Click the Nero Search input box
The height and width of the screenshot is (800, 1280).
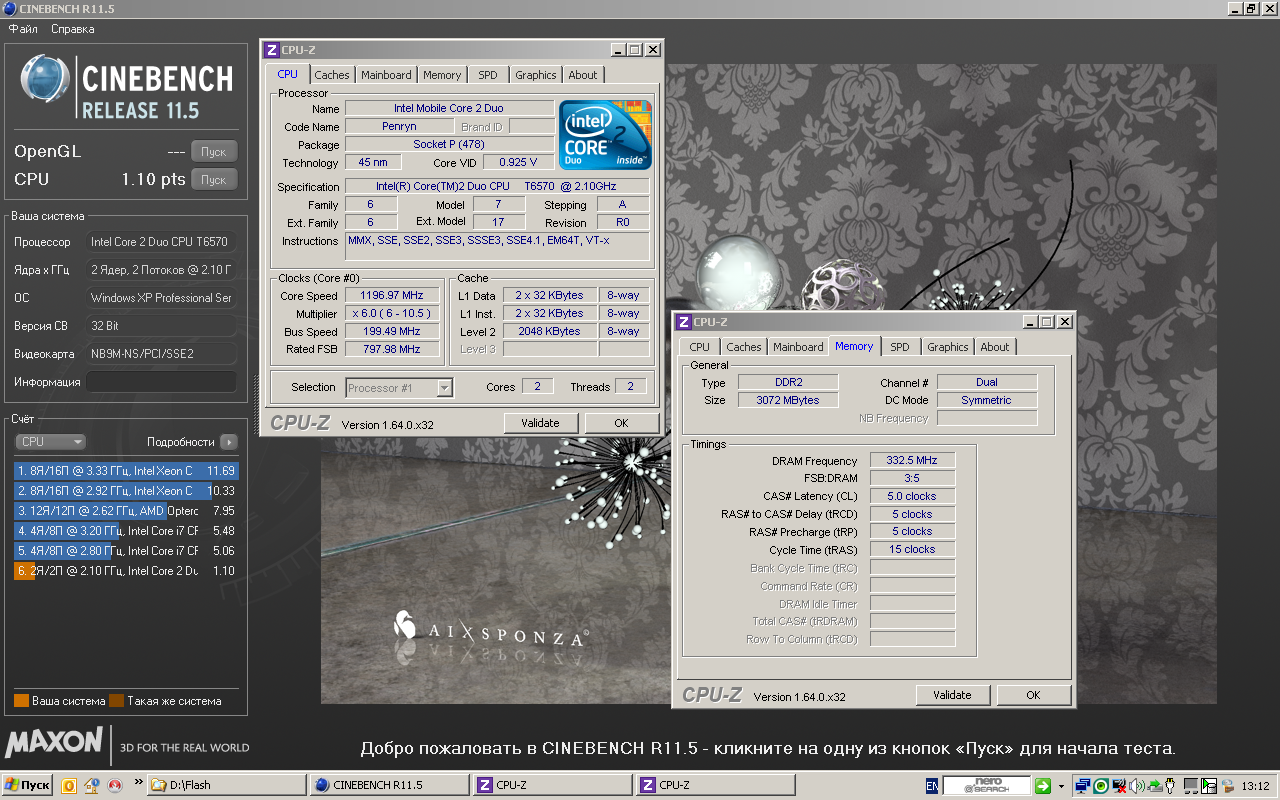(x=987, y=786)
